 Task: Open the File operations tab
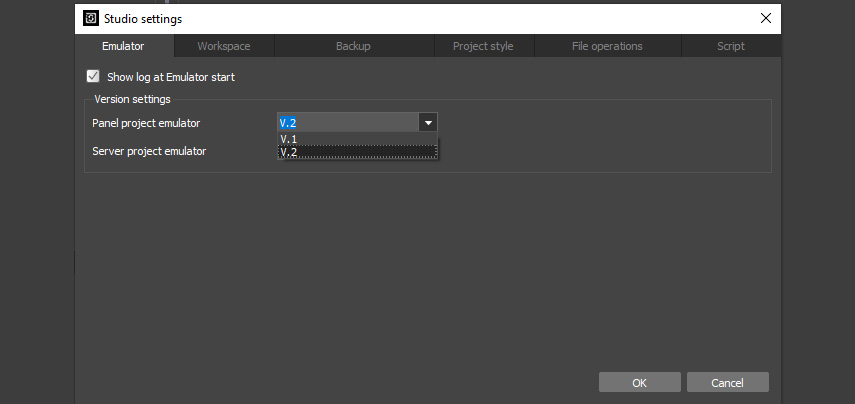(x=607, y=46)
